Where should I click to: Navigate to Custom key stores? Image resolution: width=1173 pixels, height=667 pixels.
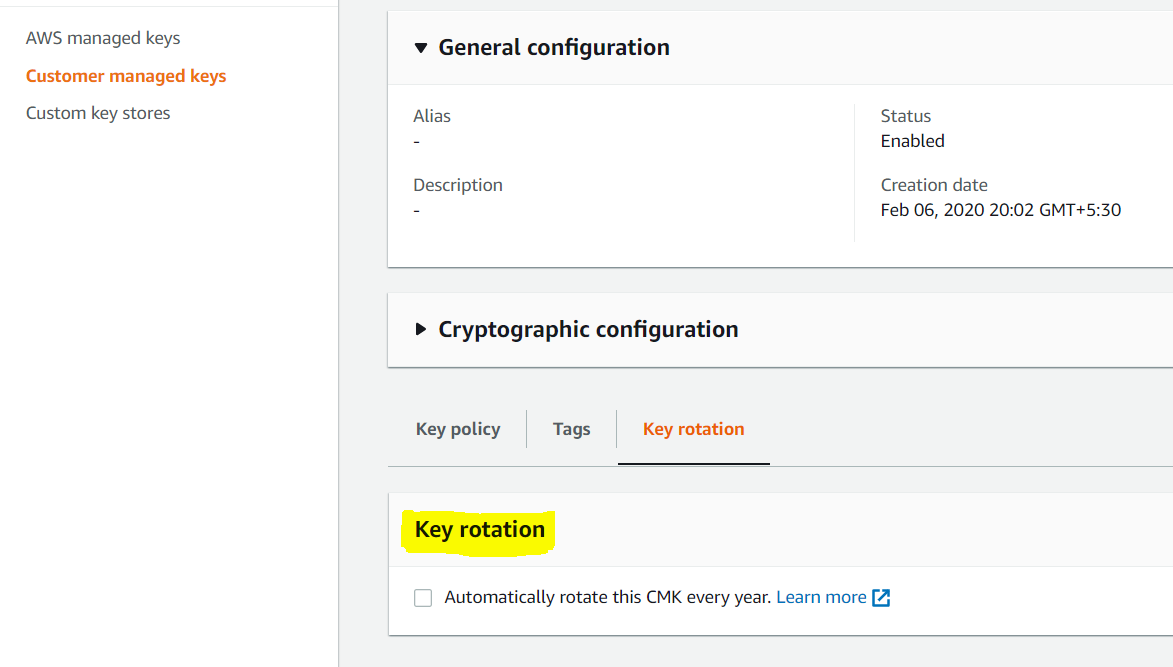pos(98,113)
